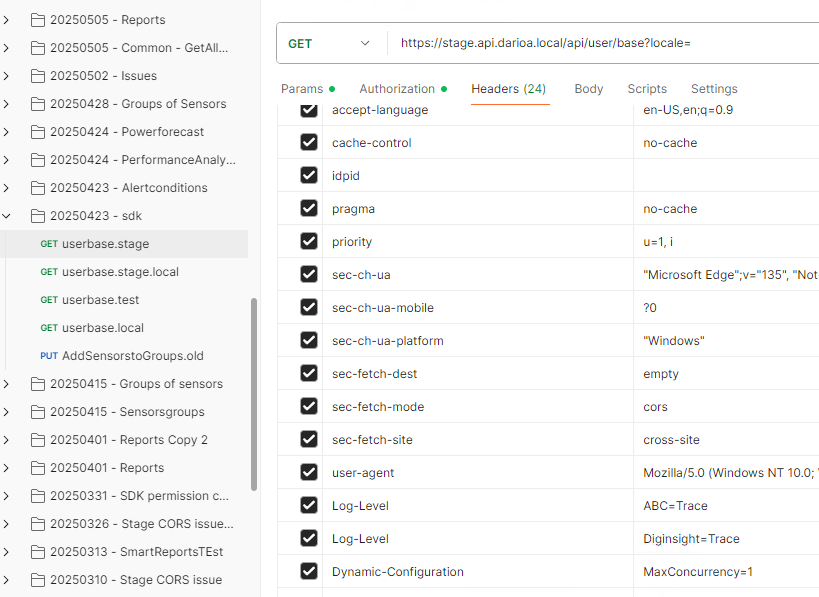Click the folder icon for 20250415 - Sensorsgroups
819x597 pixels.
[x=39, y=412]
